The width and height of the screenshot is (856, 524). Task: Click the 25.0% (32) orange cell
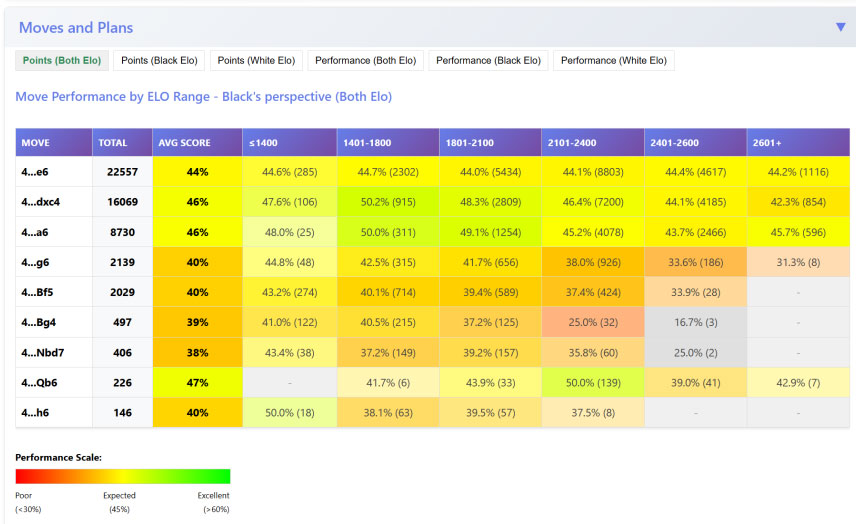pos(592,322)
